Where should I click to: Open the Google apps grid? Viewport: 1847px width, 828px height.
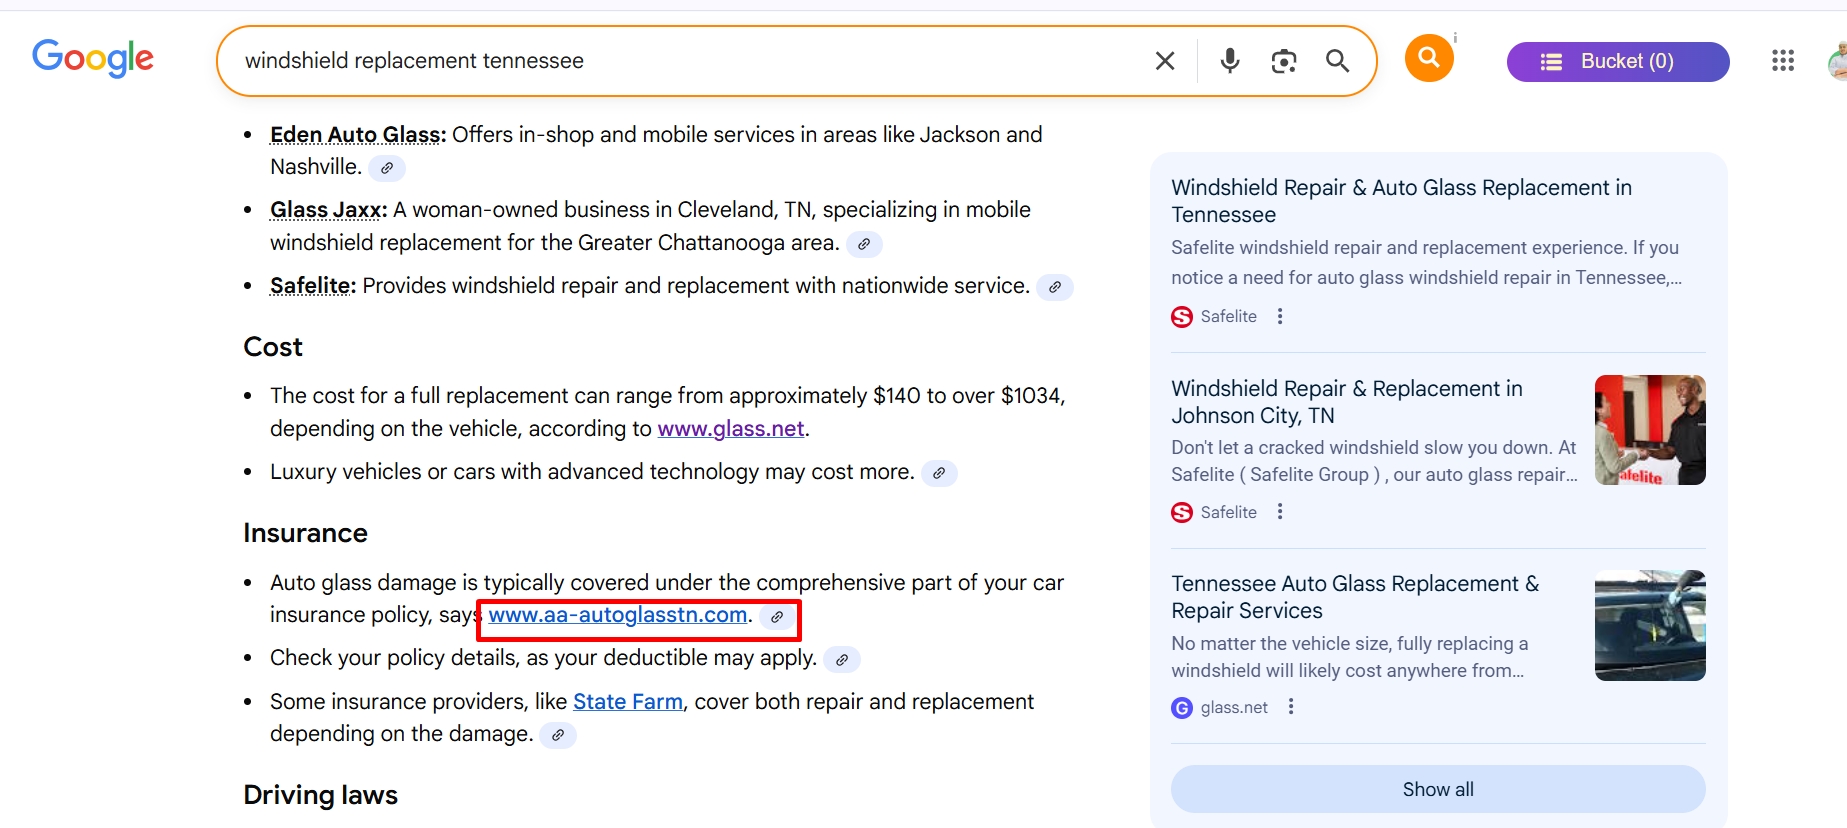pyautogui.click(x=1783, y=61)
